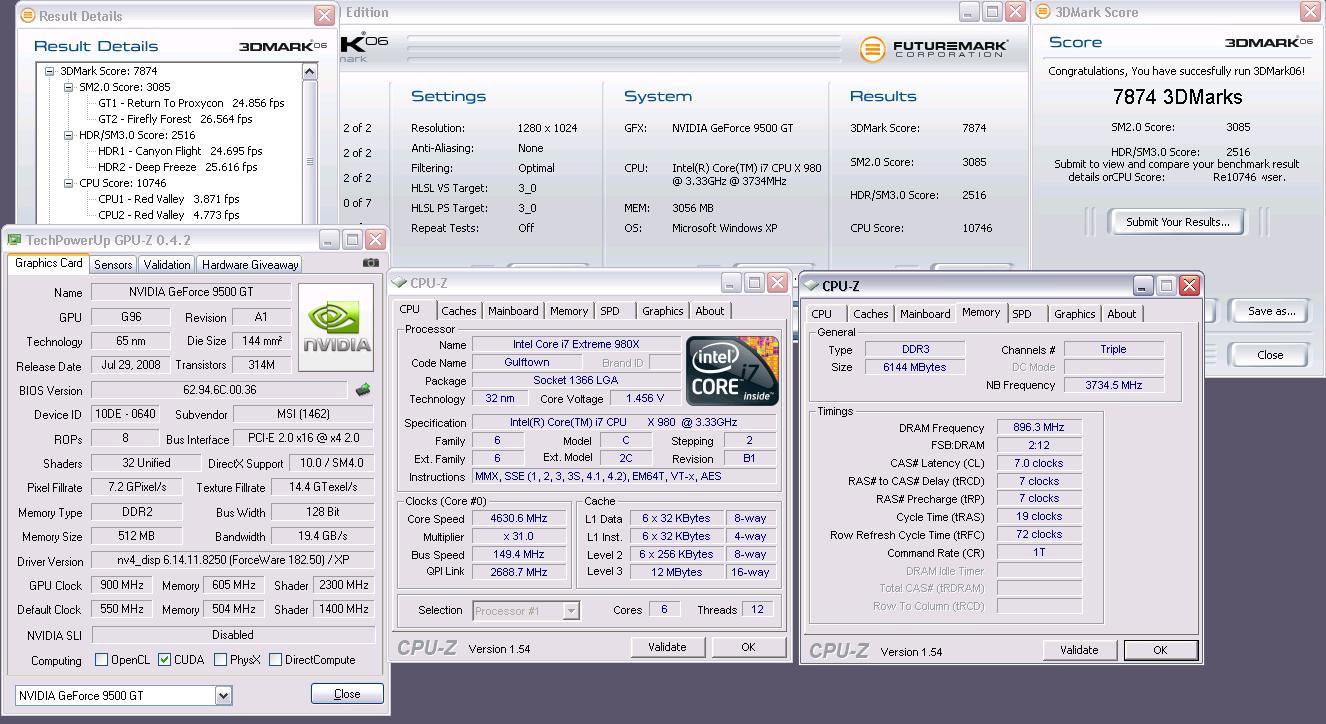
Task: Click the 3DMark Score window title icon
Action: pos(1043,12)
